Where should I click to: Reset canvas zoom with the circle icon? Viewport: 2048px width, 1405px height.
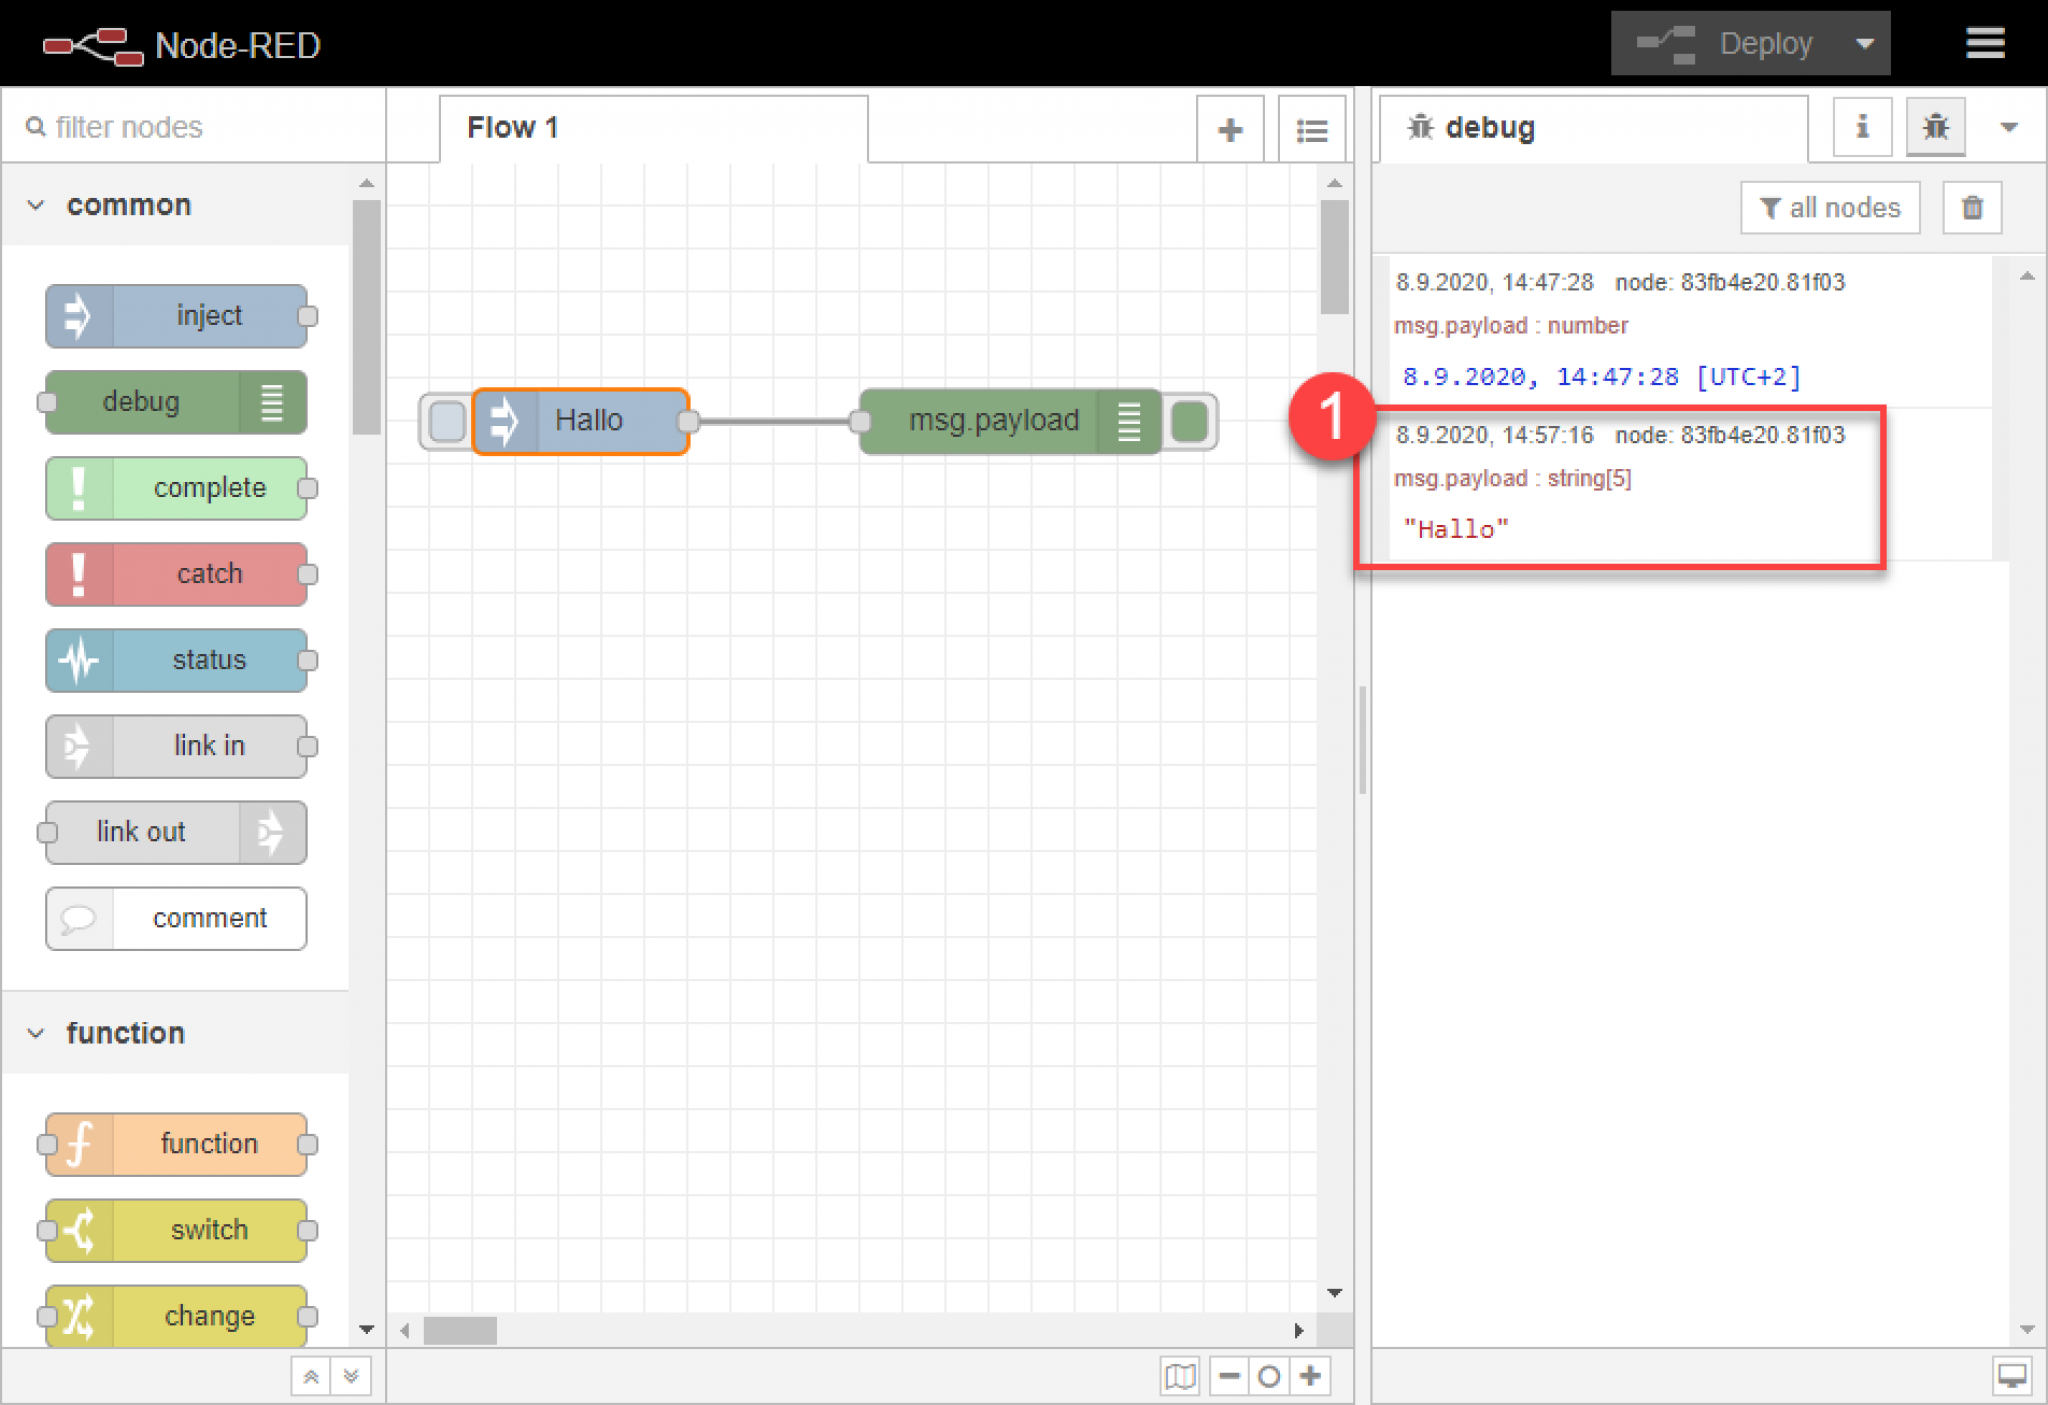pyautogui.click(x=1270, y=1376)
